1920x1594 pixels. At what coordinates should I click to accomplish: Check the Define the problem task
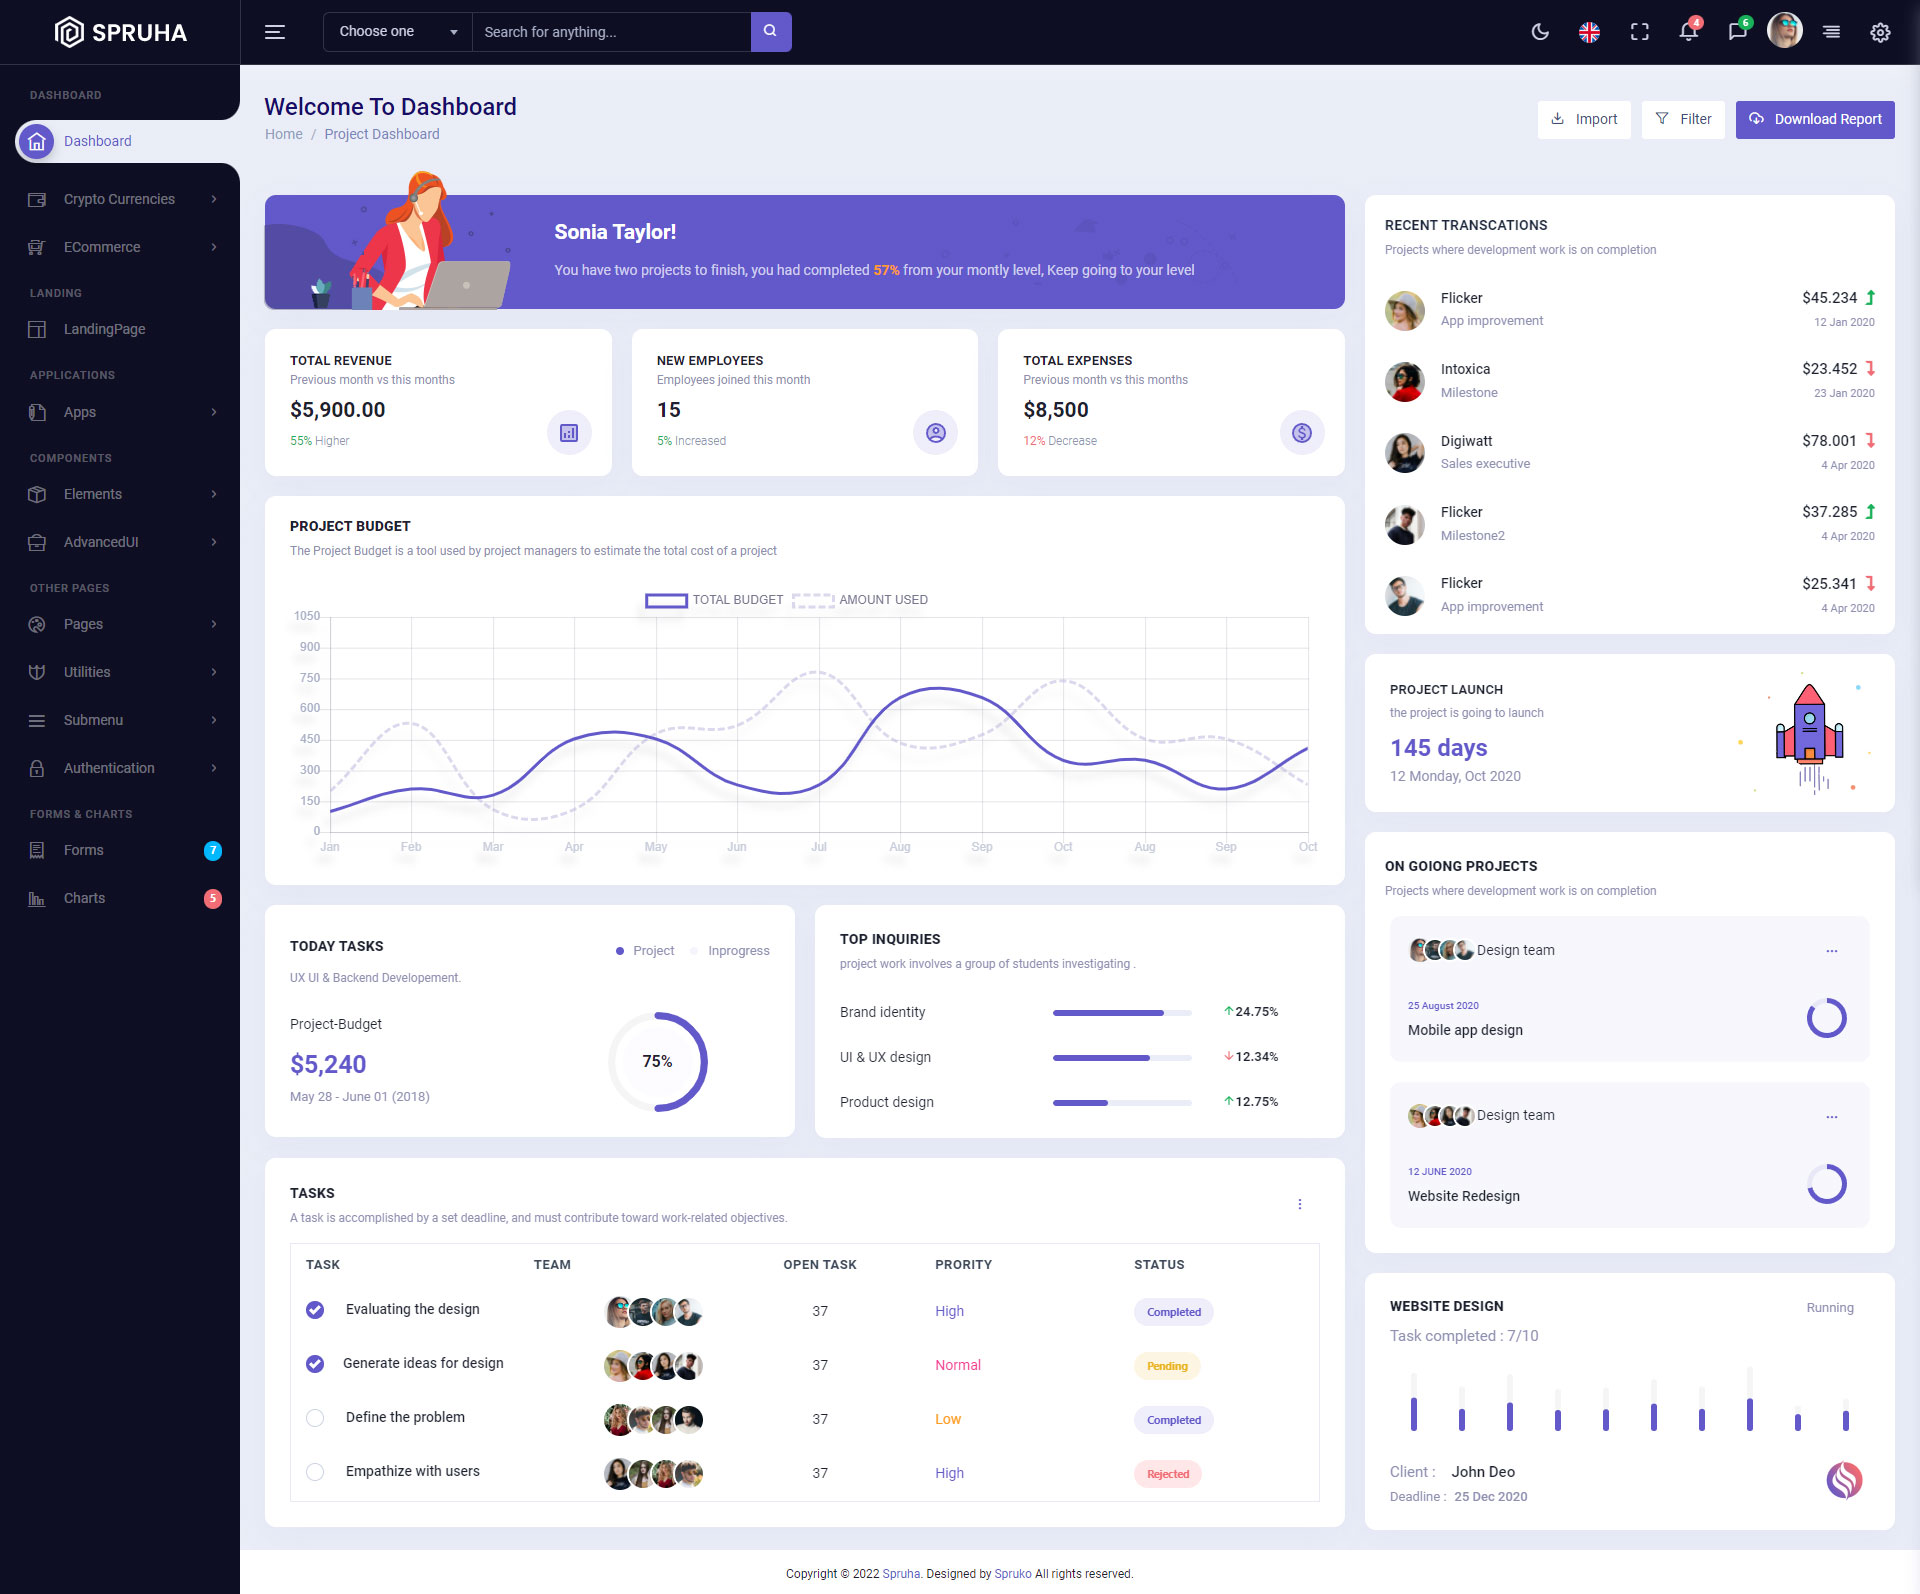pos(315,1418)
